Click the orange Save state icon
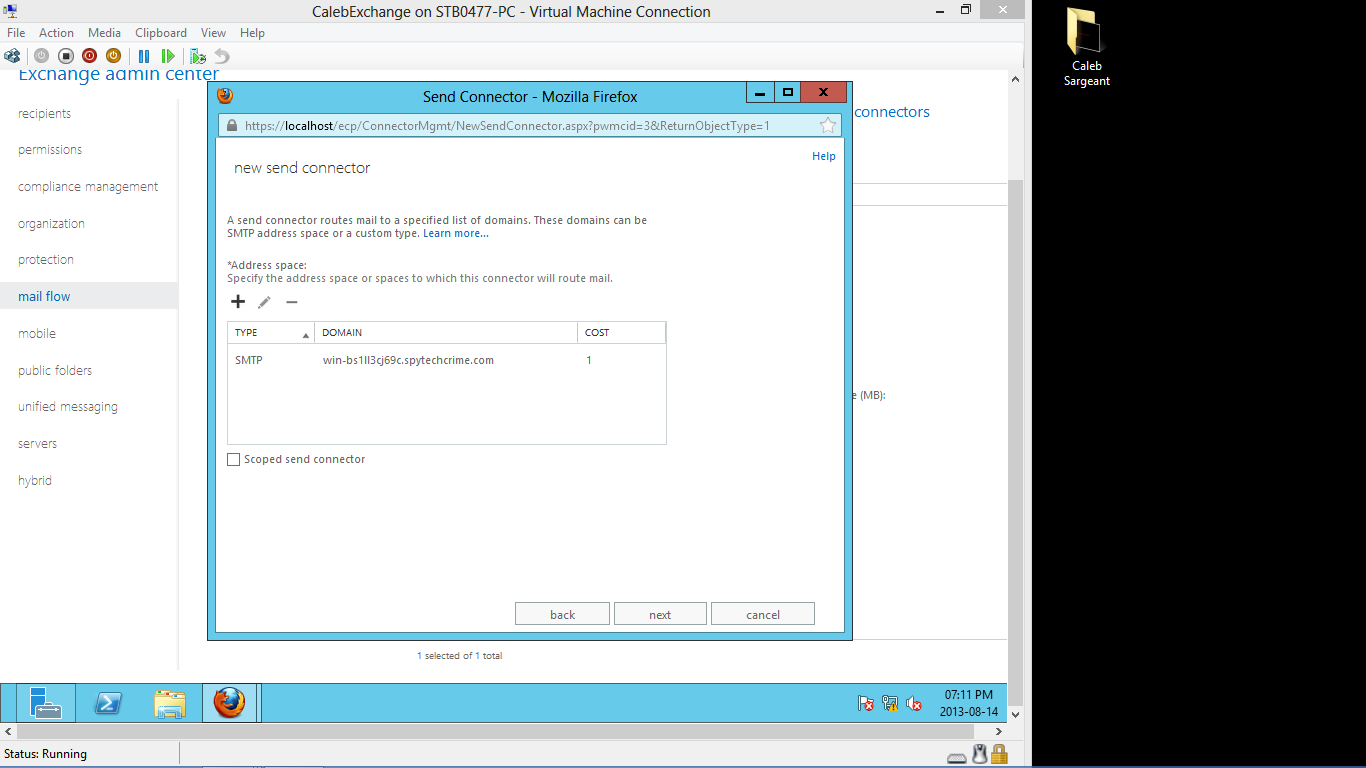 tap(113, 56)
